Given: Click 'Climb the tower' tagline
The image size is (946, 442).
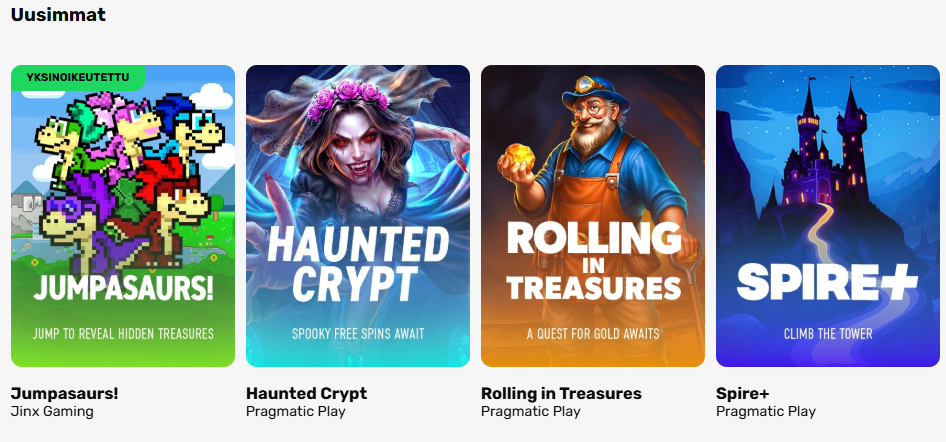Looking at the screenshot, I should pos(828,333).
